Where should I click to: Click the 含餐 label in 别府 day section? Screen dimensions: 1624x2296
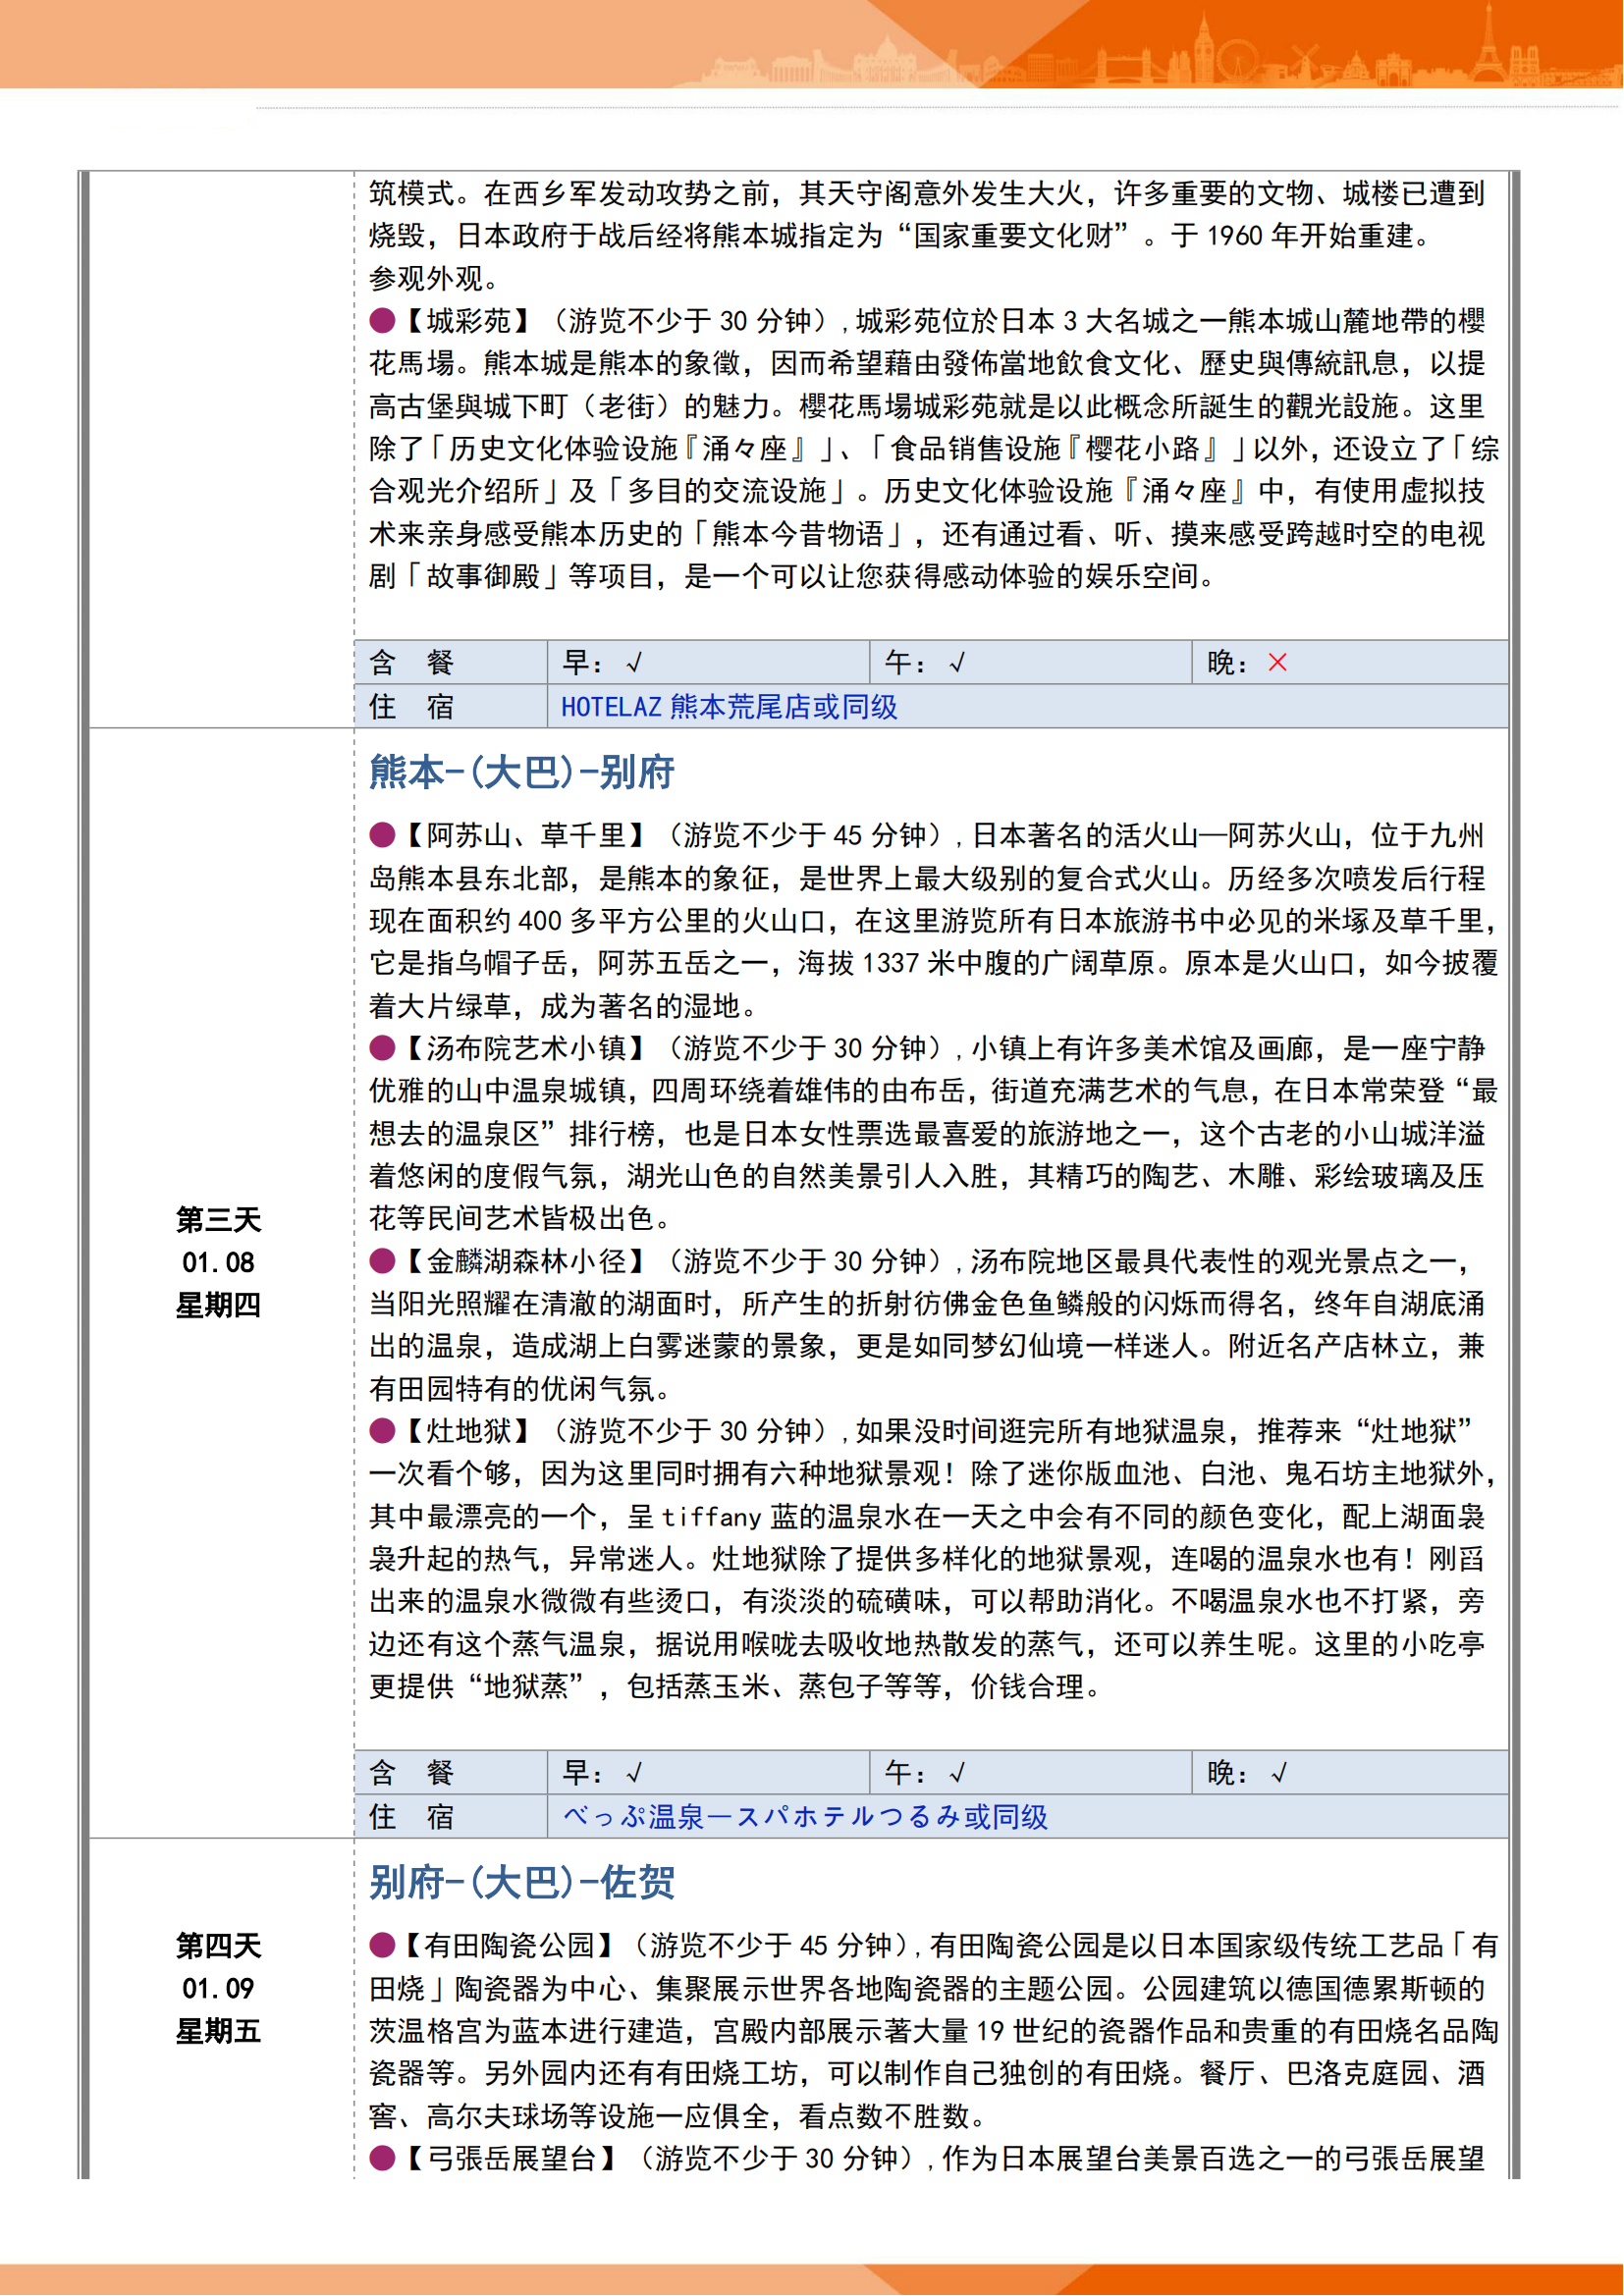[411, 1773]
